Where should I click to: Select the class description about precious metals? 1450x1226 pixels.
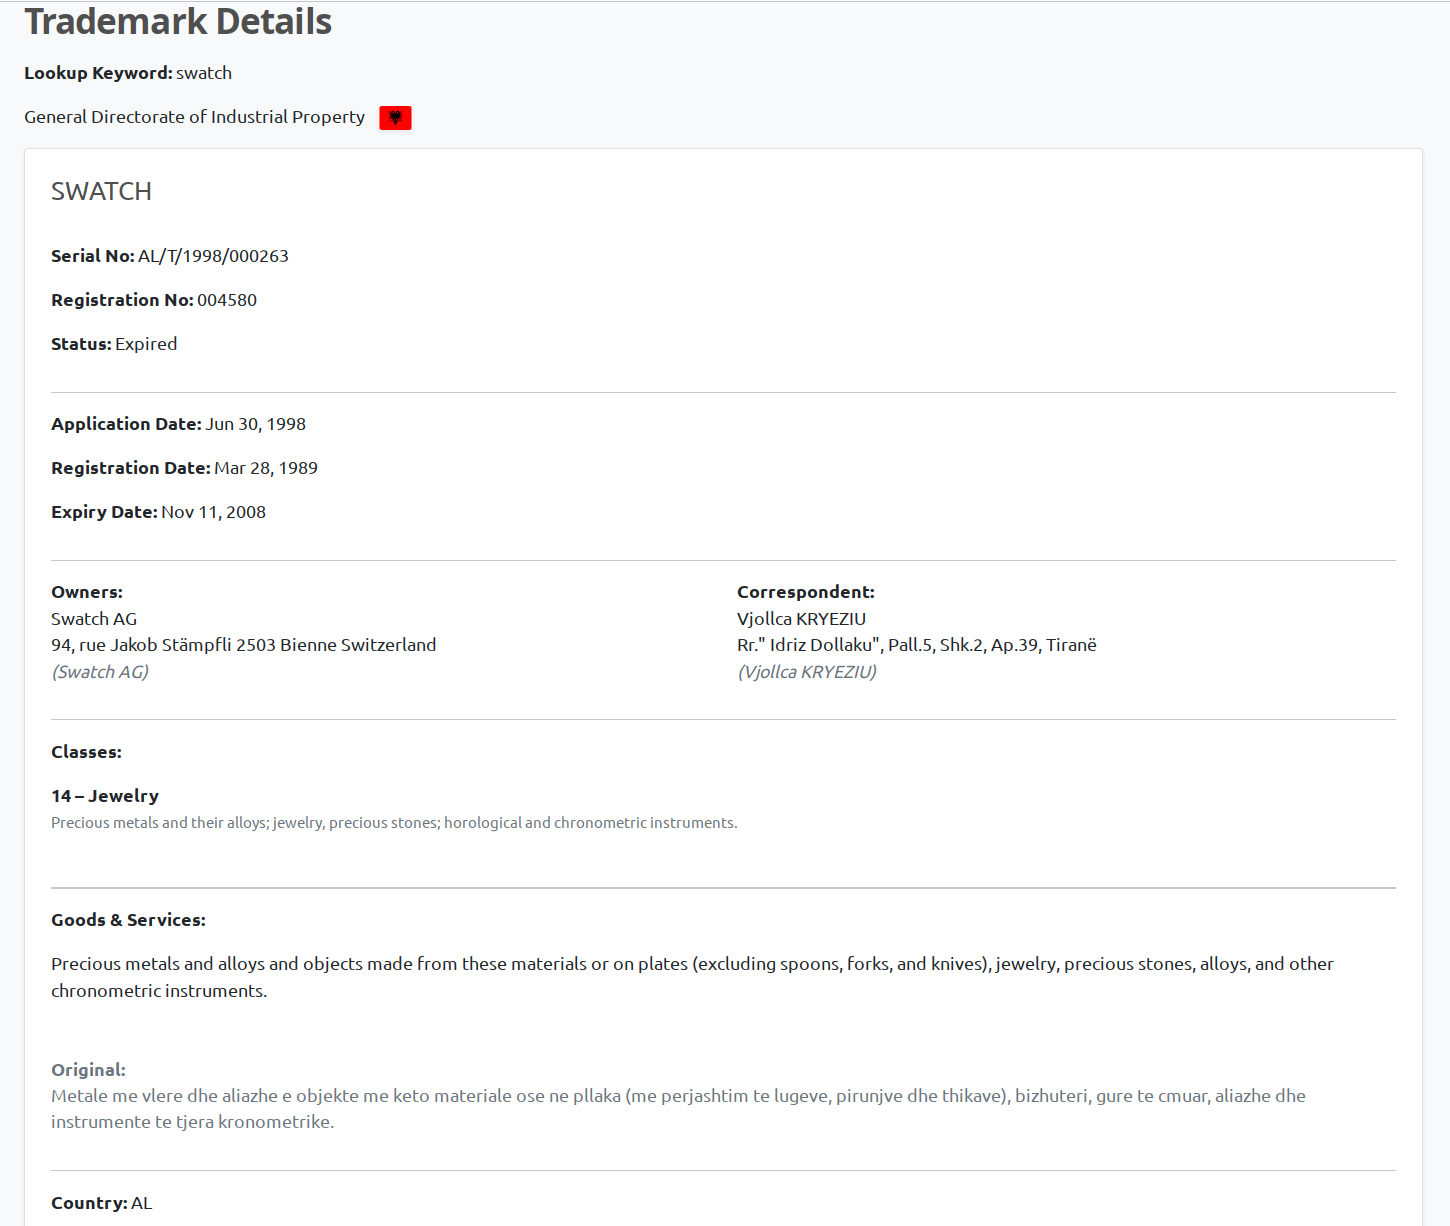394,823
